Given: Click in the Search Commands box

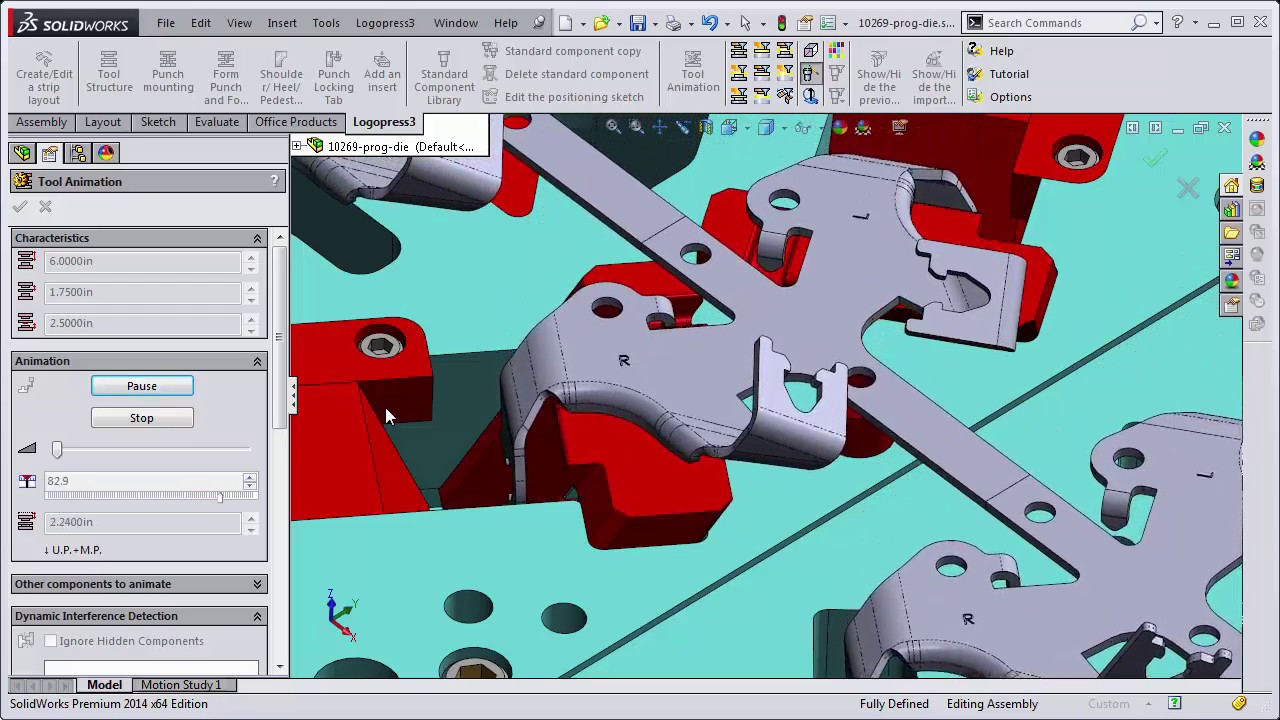Looking at the screenshot, I should [x=1058, y=23].
